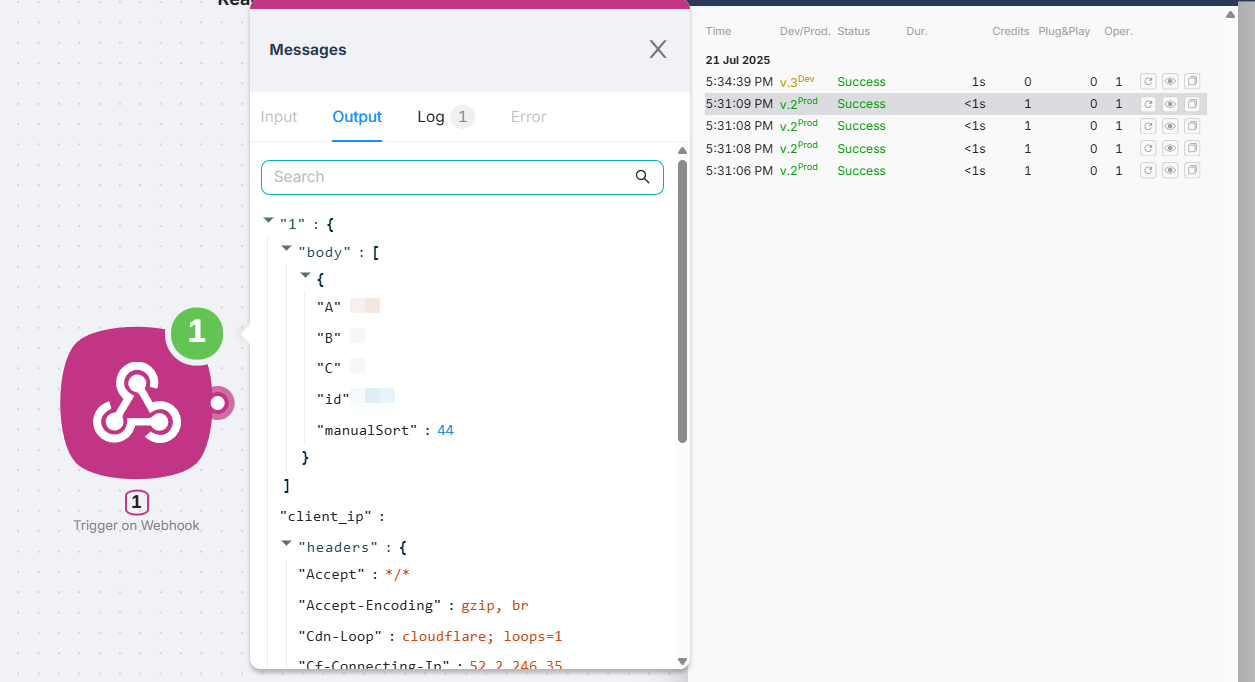The height and width of the screenshot is (682, 1255).
Task: Click the Messages panel vertical scrollbar
Action: coord(682,300)
